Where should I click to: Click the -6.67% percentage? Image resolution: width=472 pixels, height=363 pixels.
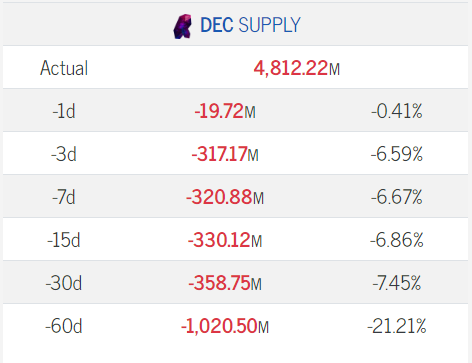(x=397, y=197)
